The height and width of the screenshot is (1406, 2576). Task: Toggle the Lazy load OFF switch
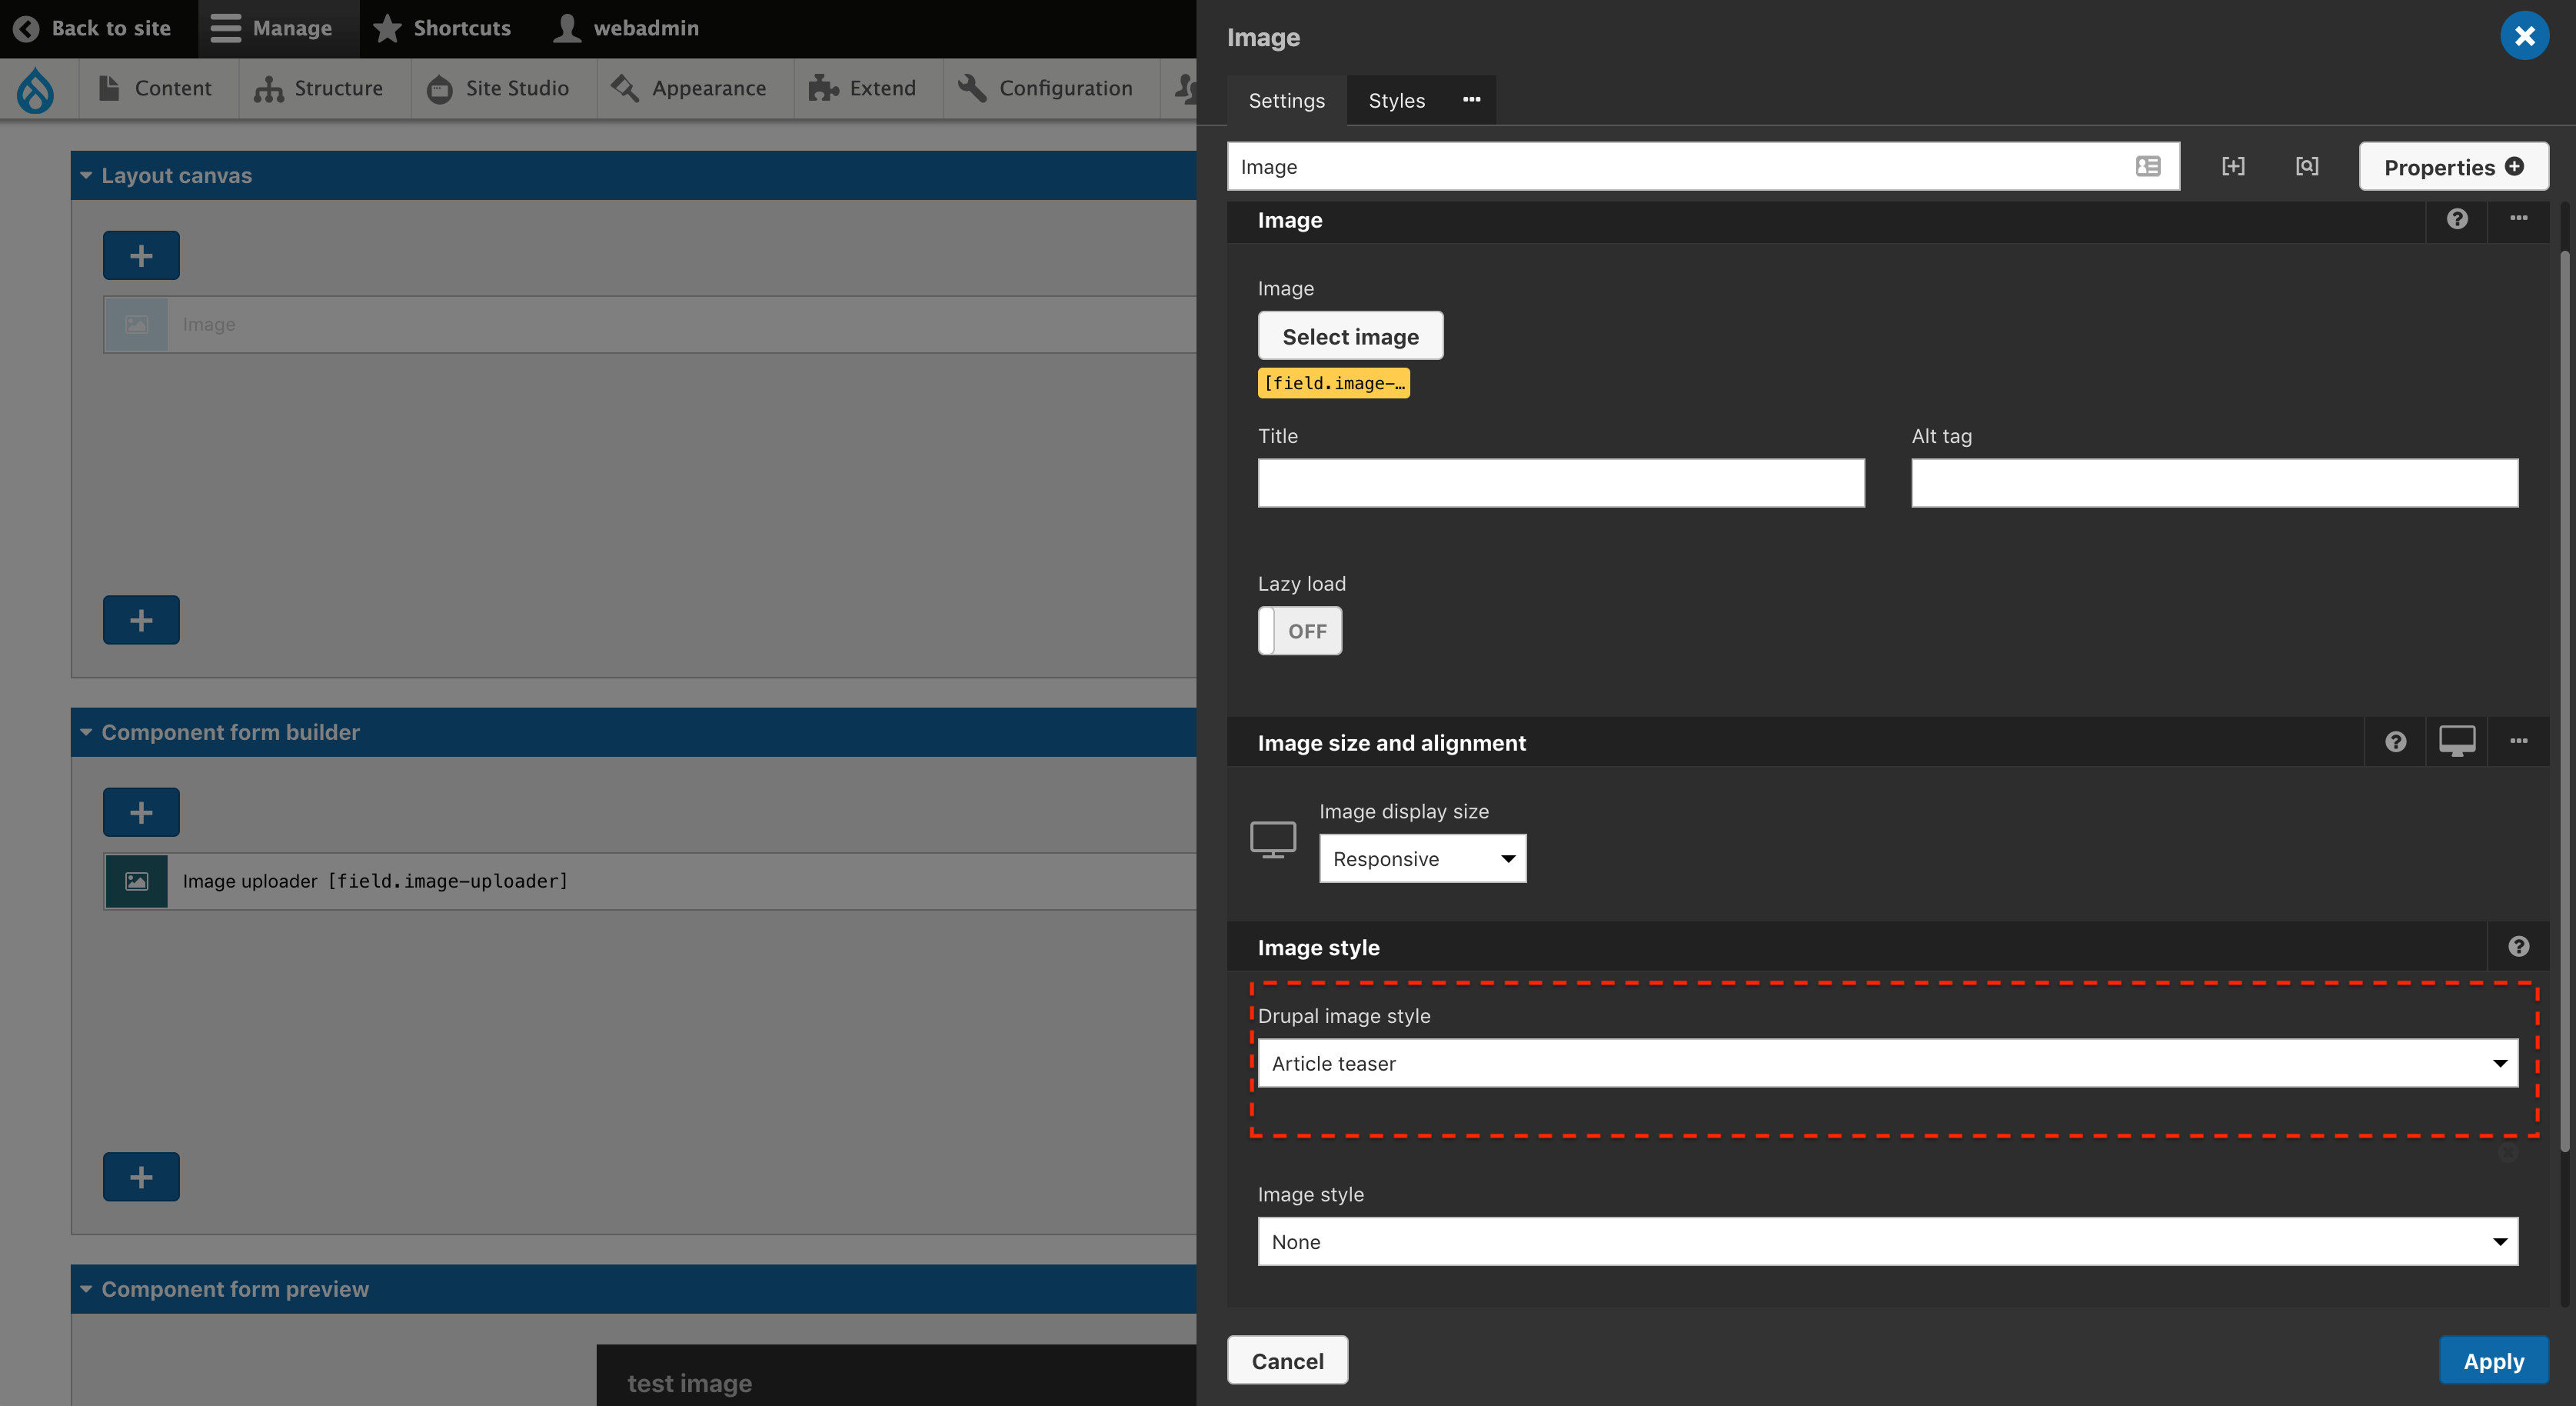coord(1300,630)
